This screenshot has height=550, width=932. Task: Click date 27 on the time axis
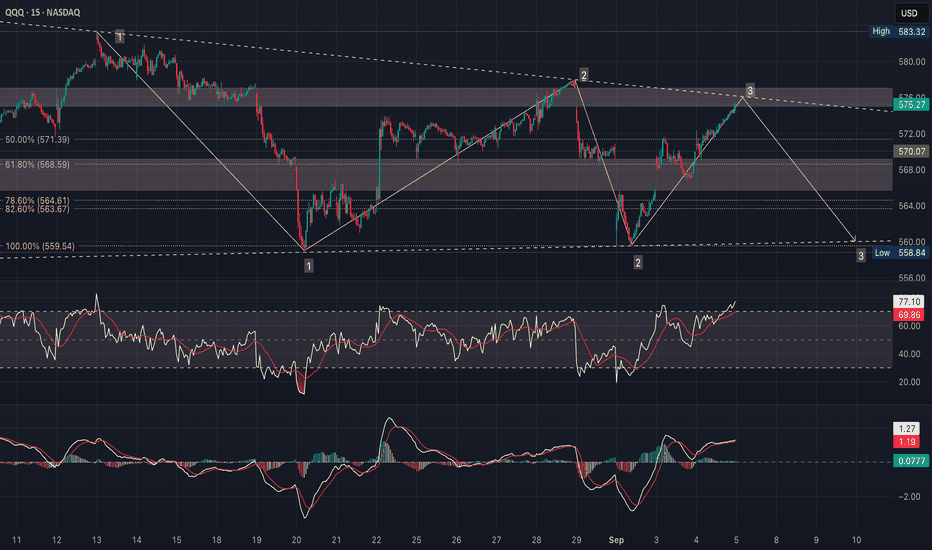(x=496, y=540)
